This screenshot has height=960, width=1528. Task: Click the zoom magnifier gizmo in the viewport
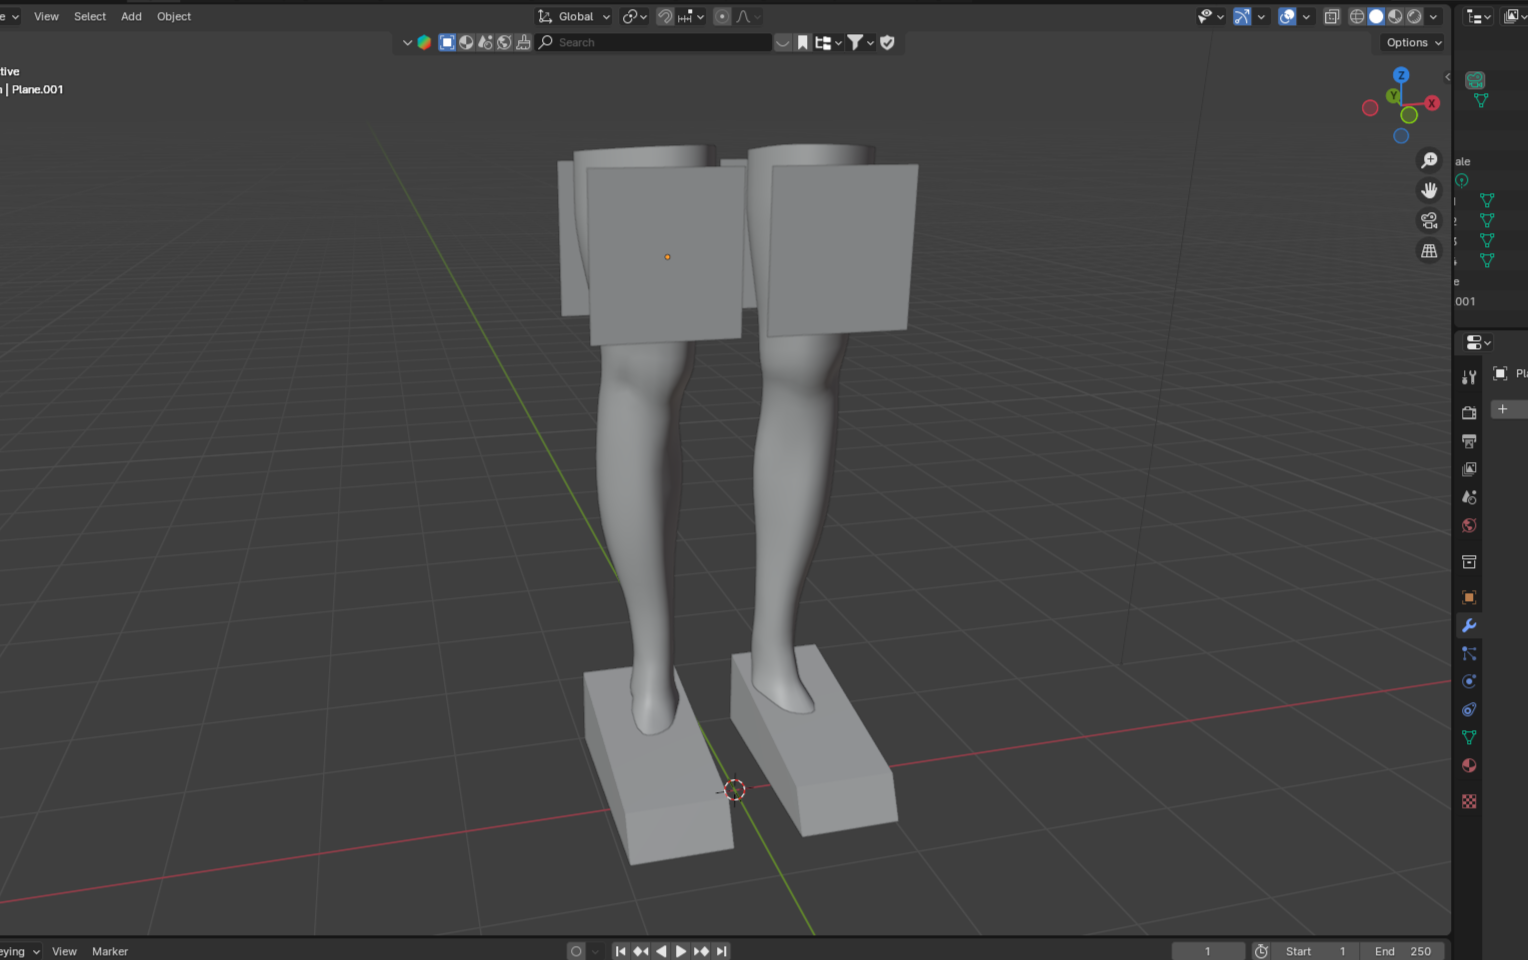1429,161
